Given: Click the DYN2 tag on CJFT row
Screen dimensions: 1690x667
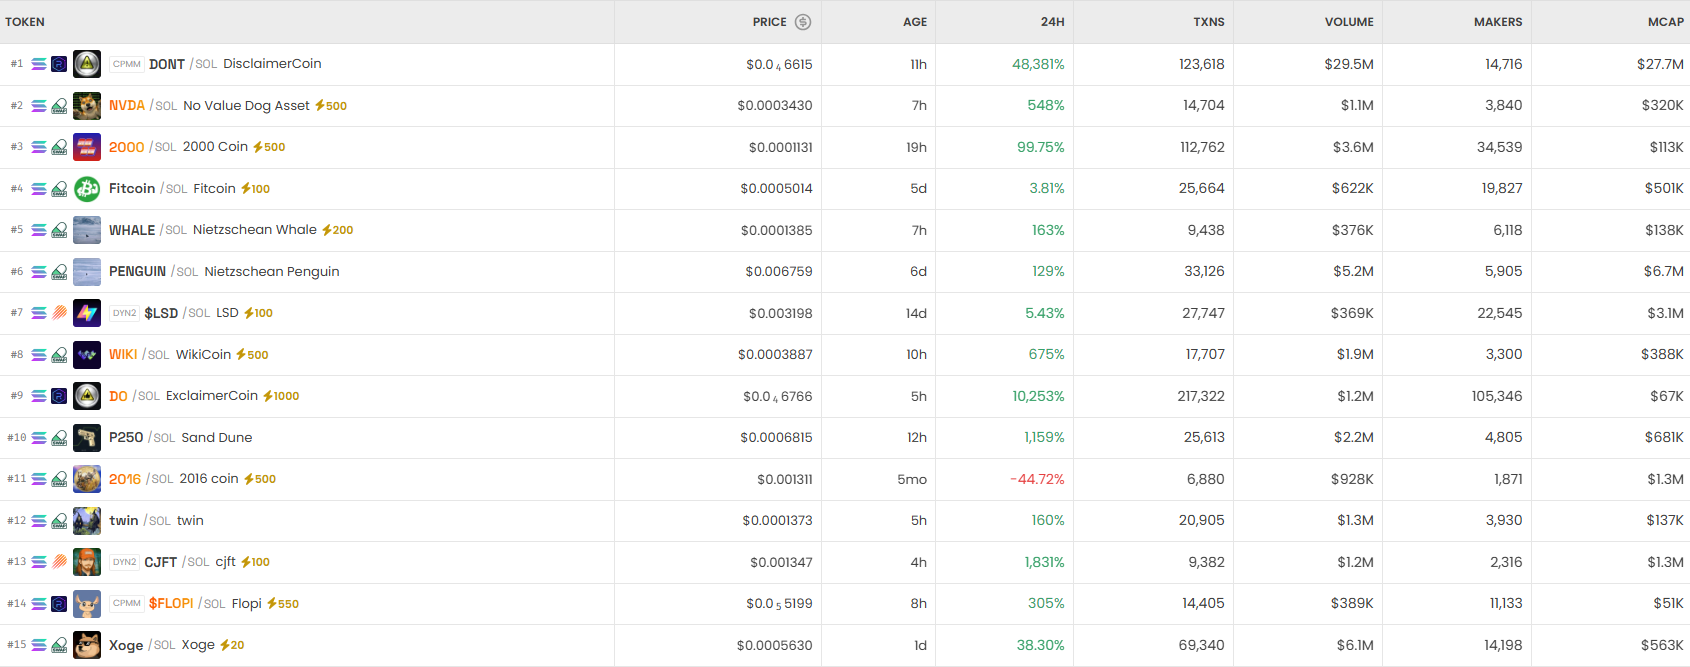Looking at the screenshot, I should (x=124, y=562).
